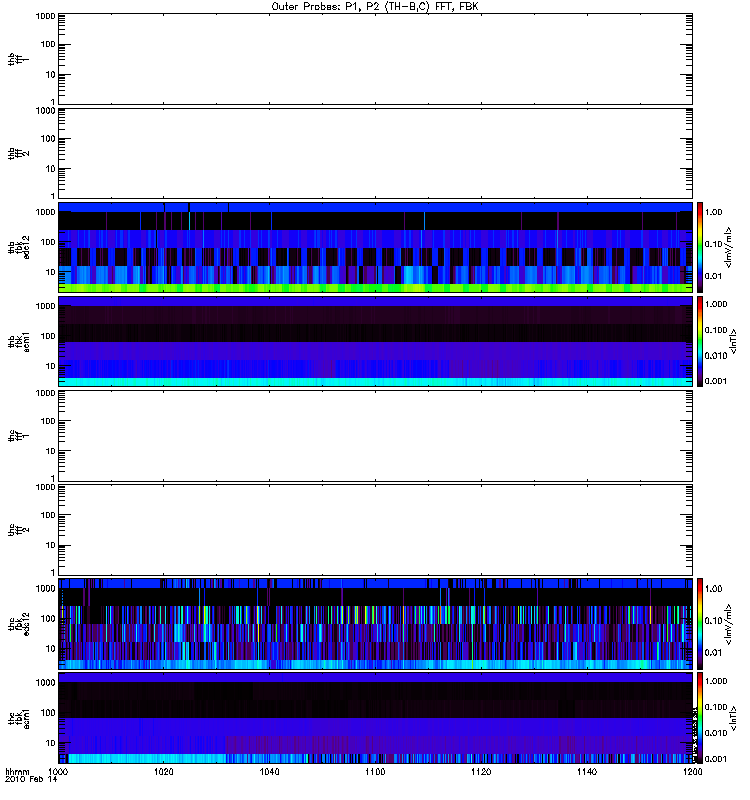Select the thb fbk scm1 color scale bar
The width and height of the screenshot is (750, 800).
(700, 341)
